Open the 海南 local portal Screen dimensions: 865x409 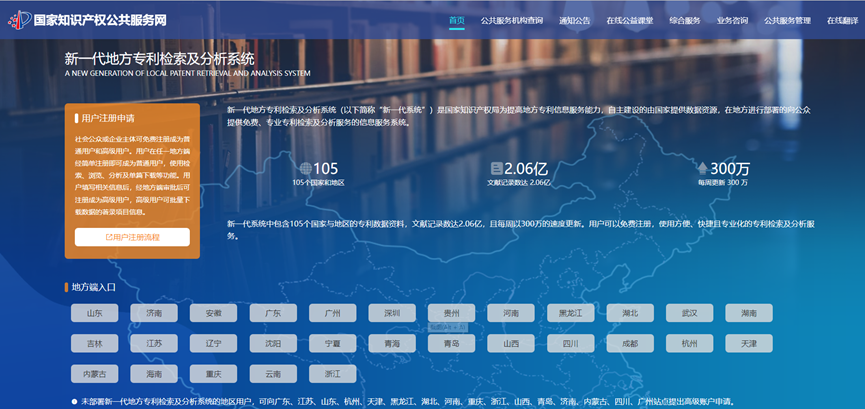(154, 374)
